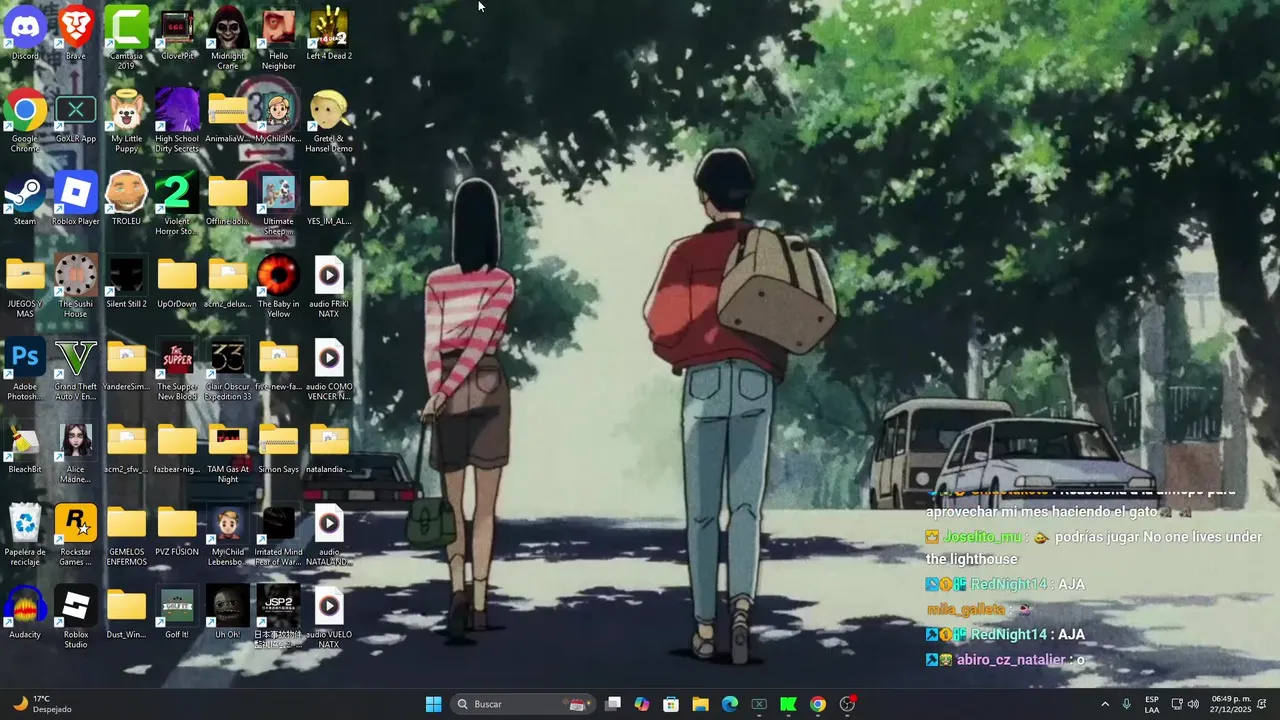This screenshot has width=1280, height=720.
Task: Open Microsoft Store from the taskbar
Action: click(671, 704)
